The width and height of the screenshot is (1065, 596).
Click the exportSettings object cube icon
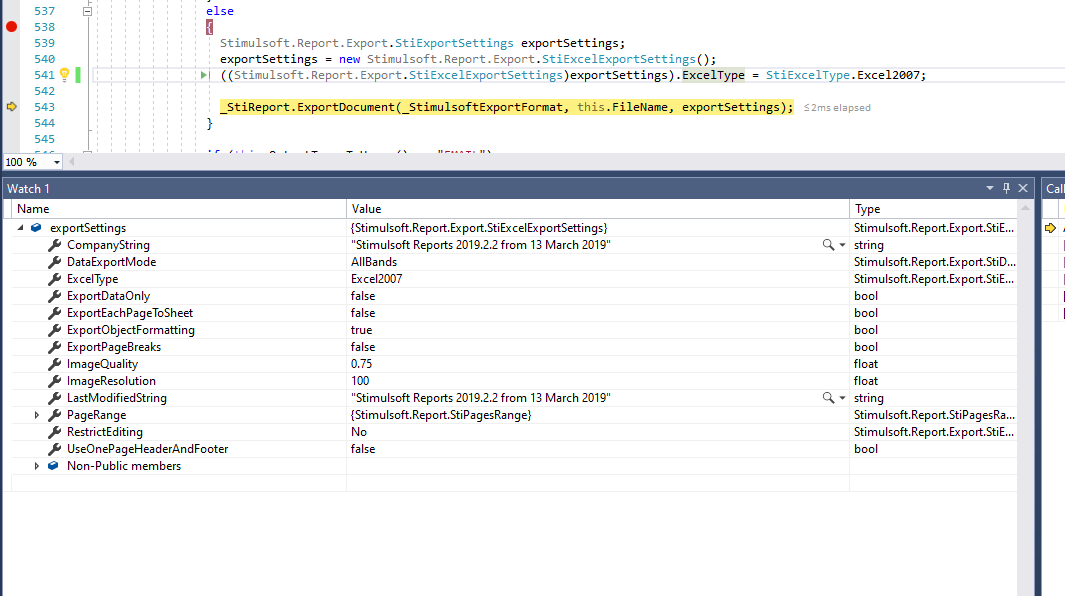coord(36,228)
